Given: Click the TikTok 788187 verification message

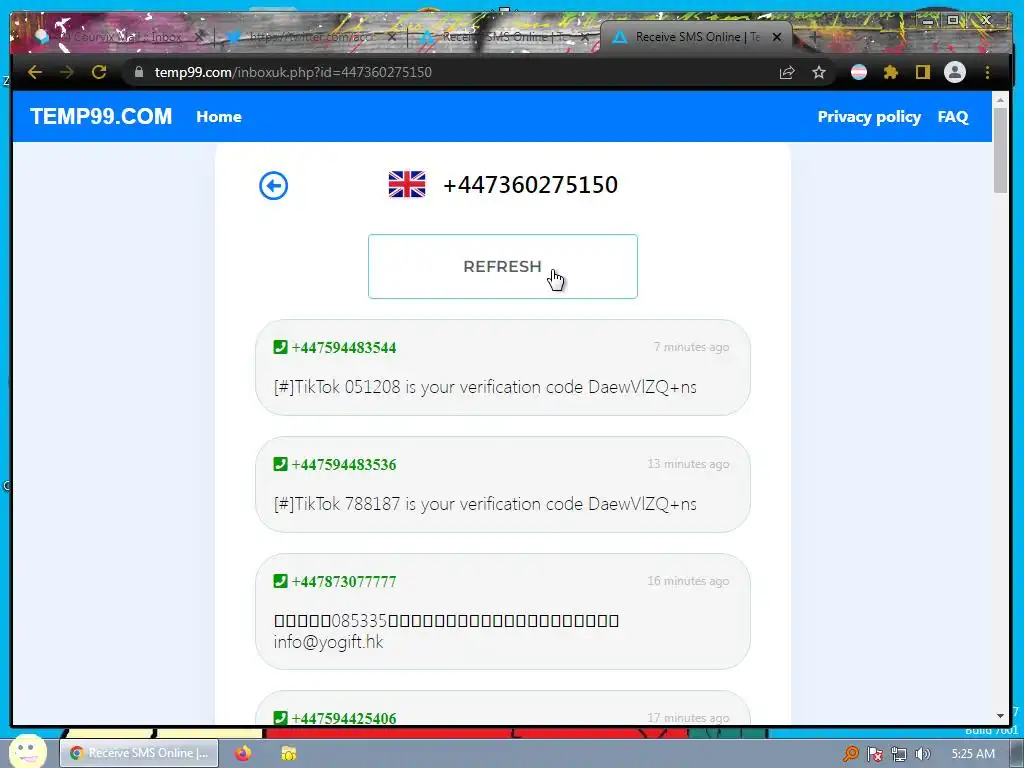Looking at the screenshot, I should pos(485,504).
